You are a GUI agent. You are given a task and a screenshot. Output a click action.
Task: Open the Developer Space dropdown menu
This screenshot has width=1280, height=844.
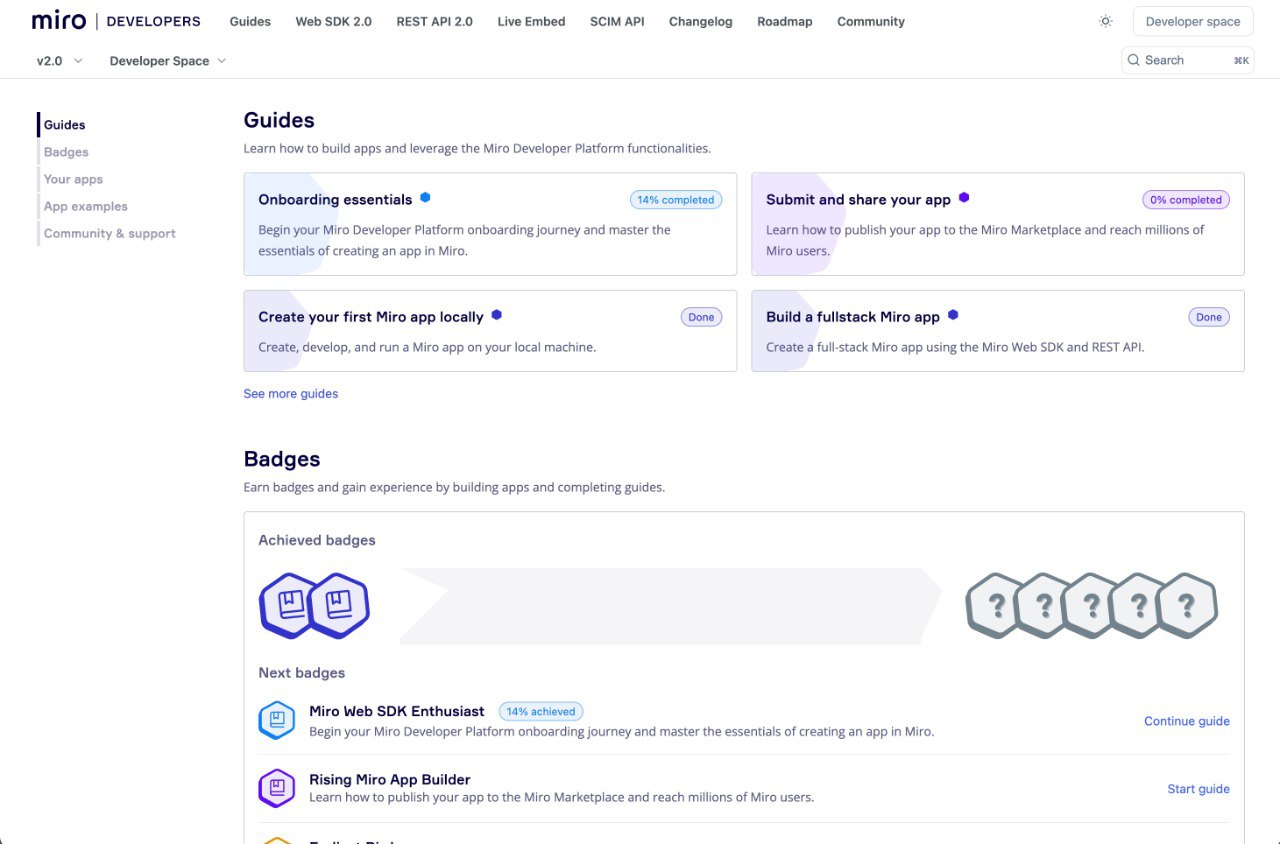pyautogui.click(x=168, y=61)
